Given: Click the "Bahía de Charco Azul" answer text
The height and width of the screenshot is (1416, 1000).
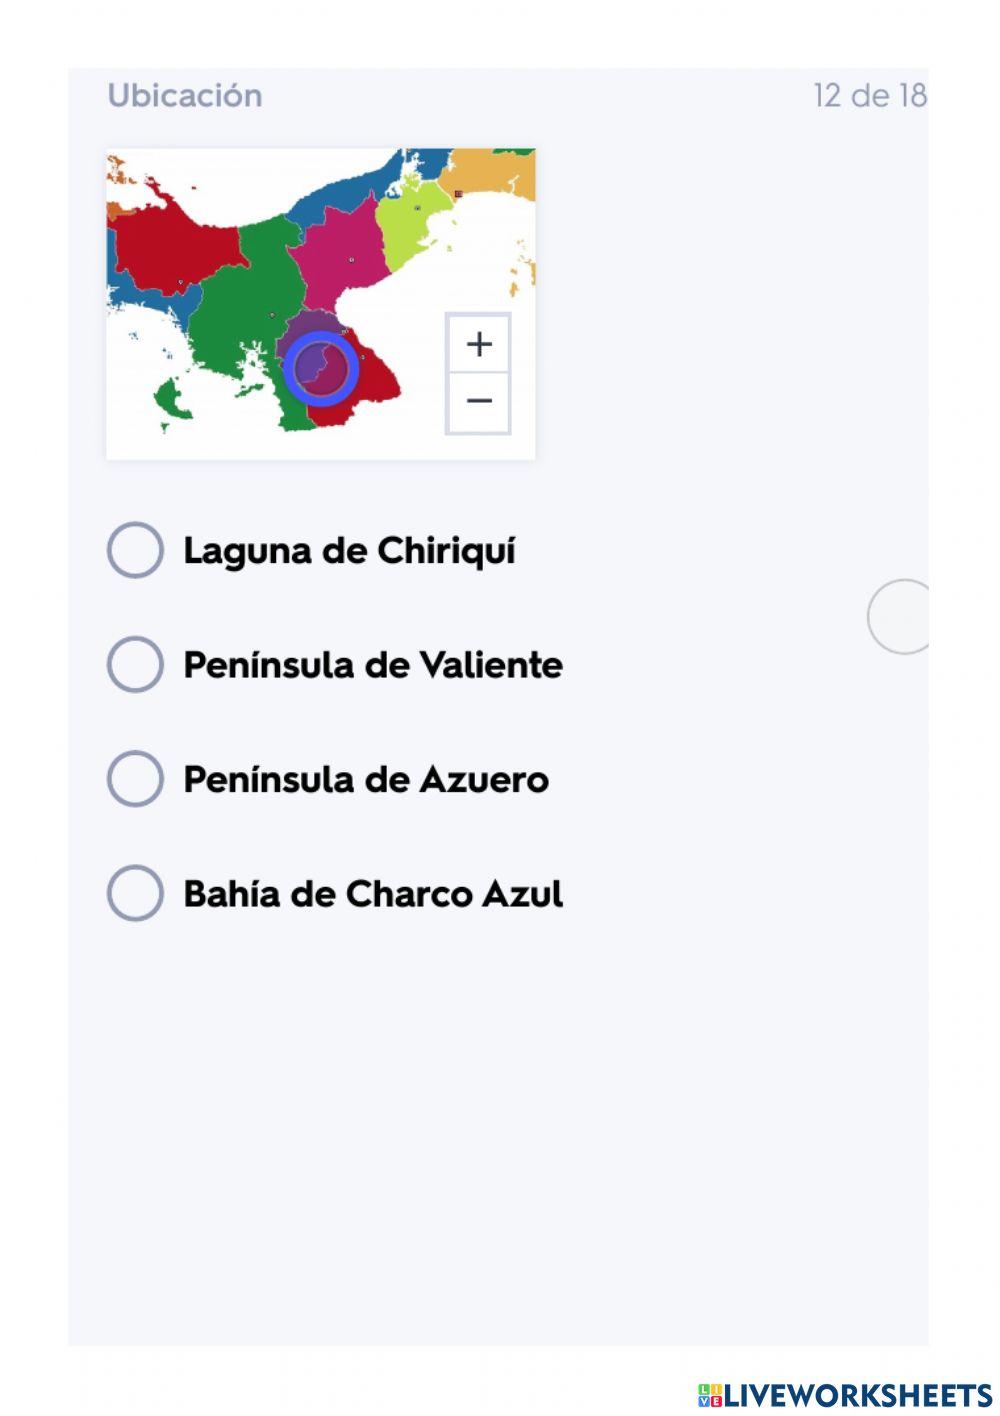Looking at the screenshot, I should tap(373, 894).
